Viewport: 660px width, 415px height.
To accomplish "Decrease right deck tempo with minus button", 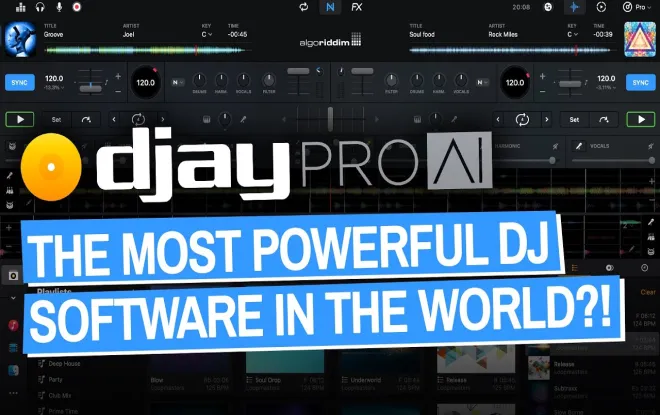I will 542,91.
